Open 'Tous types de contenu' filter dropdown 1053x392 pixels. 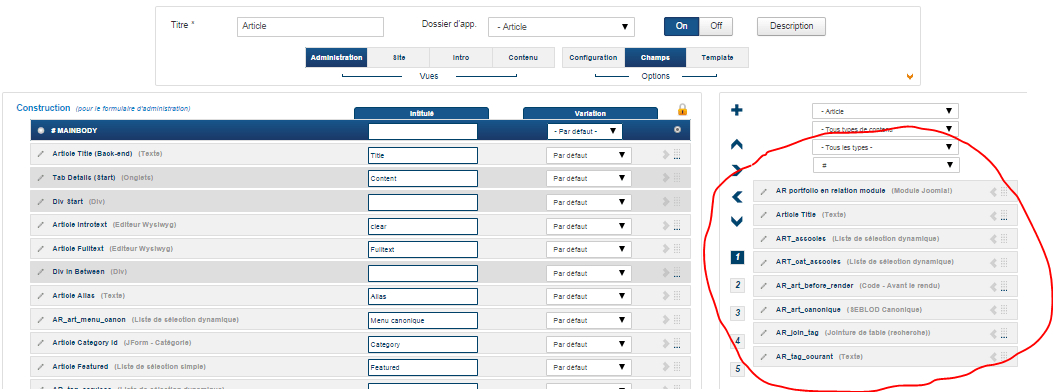tap(885, 129)
